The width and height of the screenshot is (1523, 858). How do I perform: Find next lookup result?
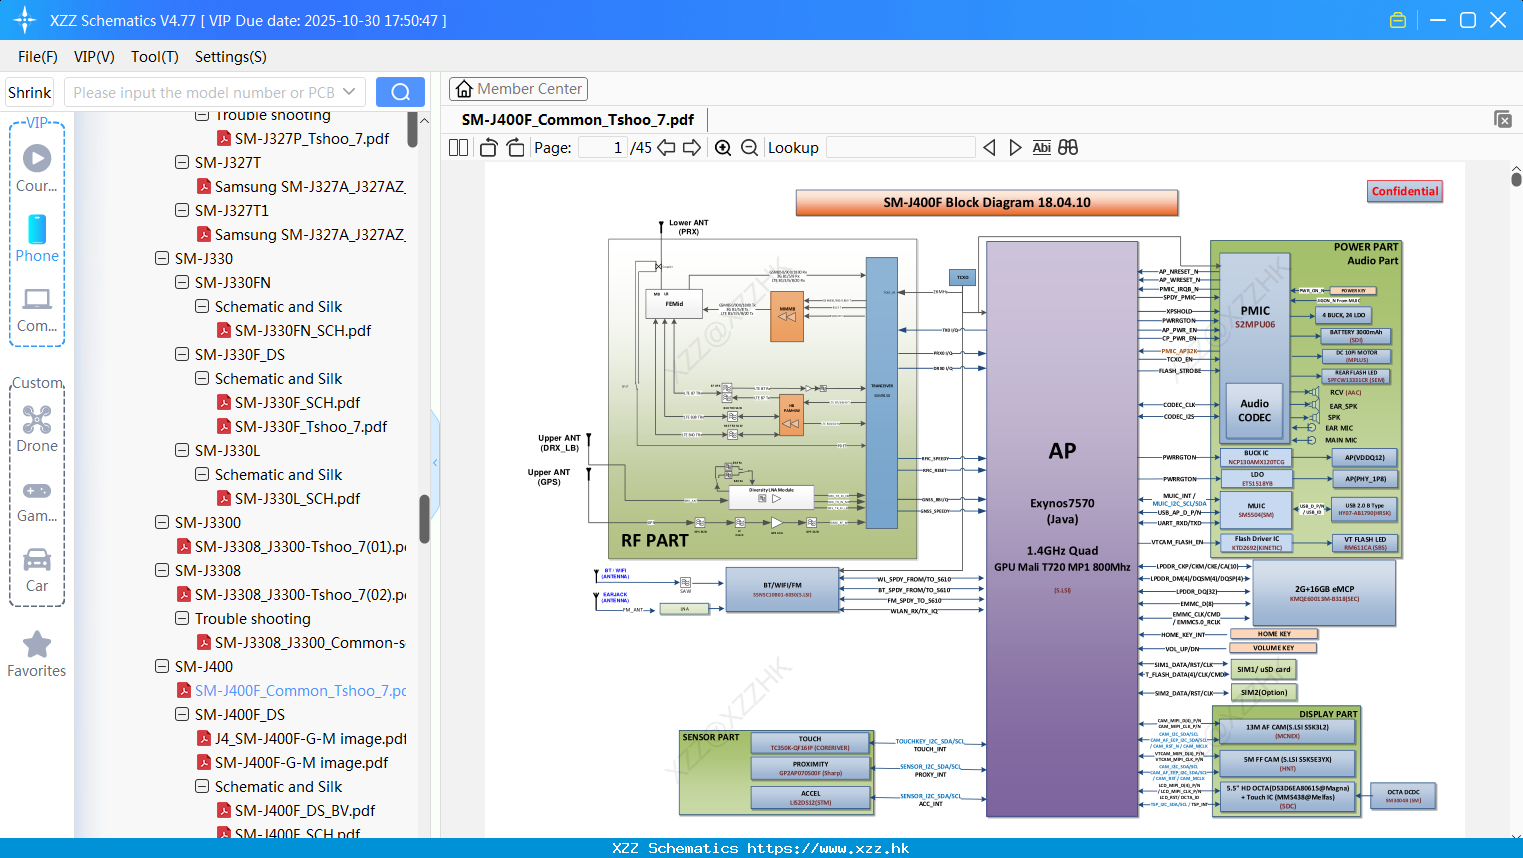click(x=1015, y=147)
